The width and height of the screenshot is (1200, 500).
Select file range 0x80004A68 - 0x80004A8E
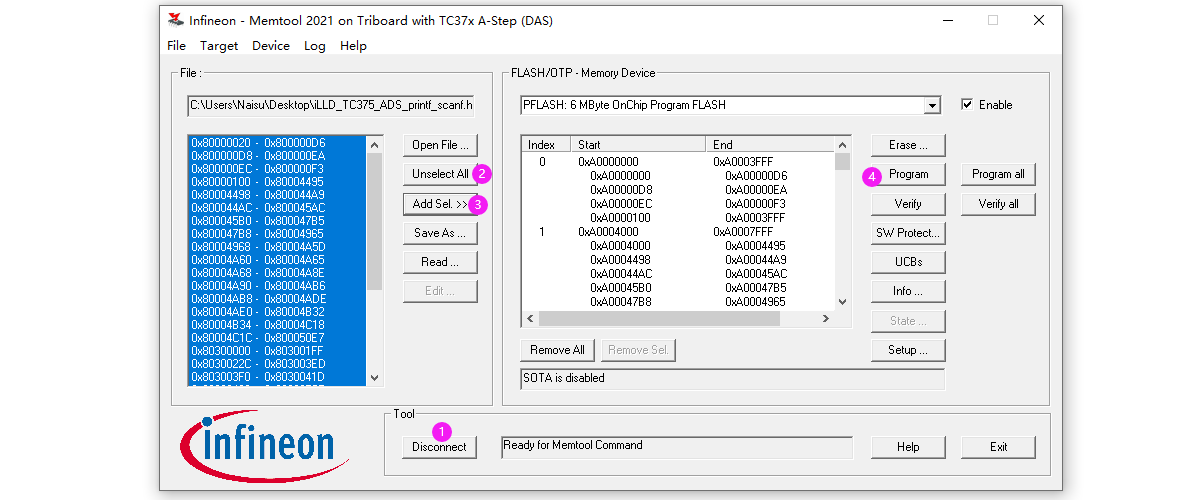pyautogui.click(x=277, y=273)
